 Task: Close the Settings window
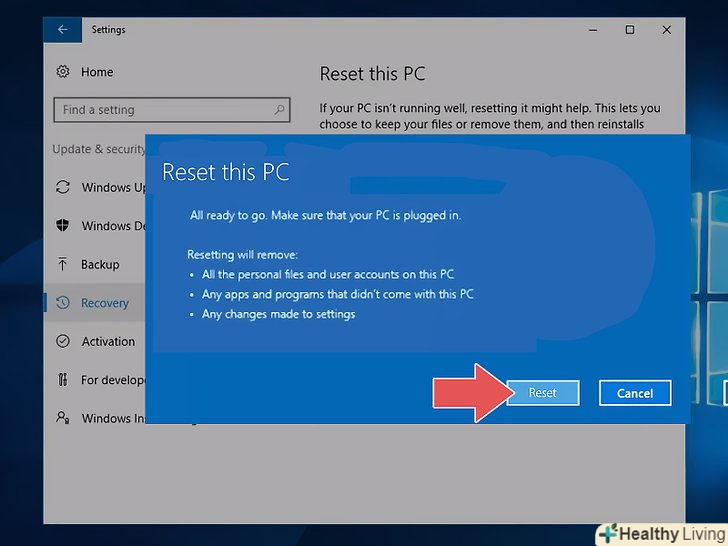tap(667, 30)
